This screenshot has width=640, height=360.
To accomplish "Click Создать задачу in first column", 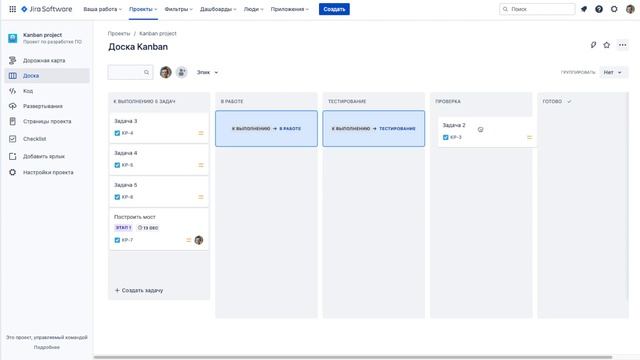I will [139, 290].
